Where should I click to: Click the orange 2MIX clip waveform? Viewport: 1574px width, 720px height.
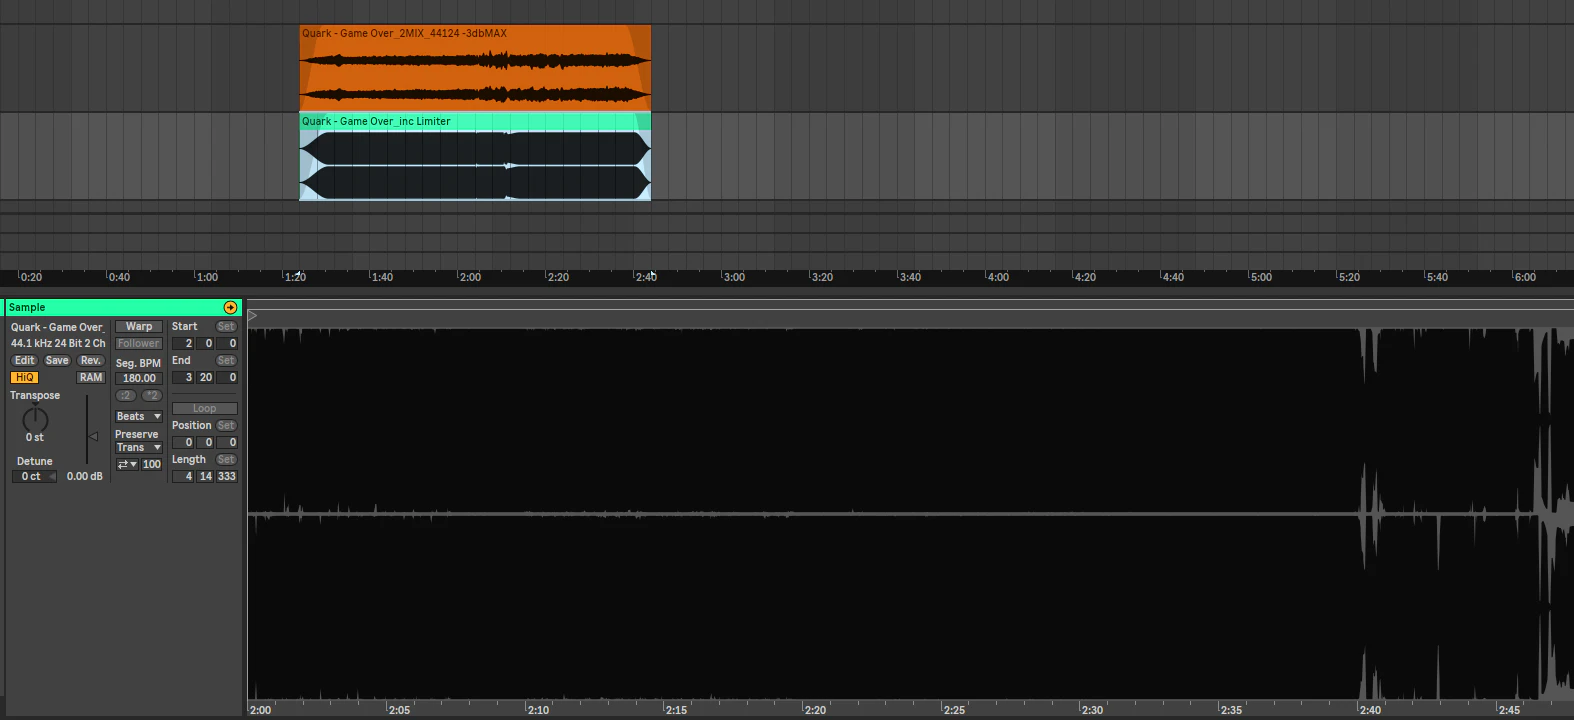click(x=475, y=77)
